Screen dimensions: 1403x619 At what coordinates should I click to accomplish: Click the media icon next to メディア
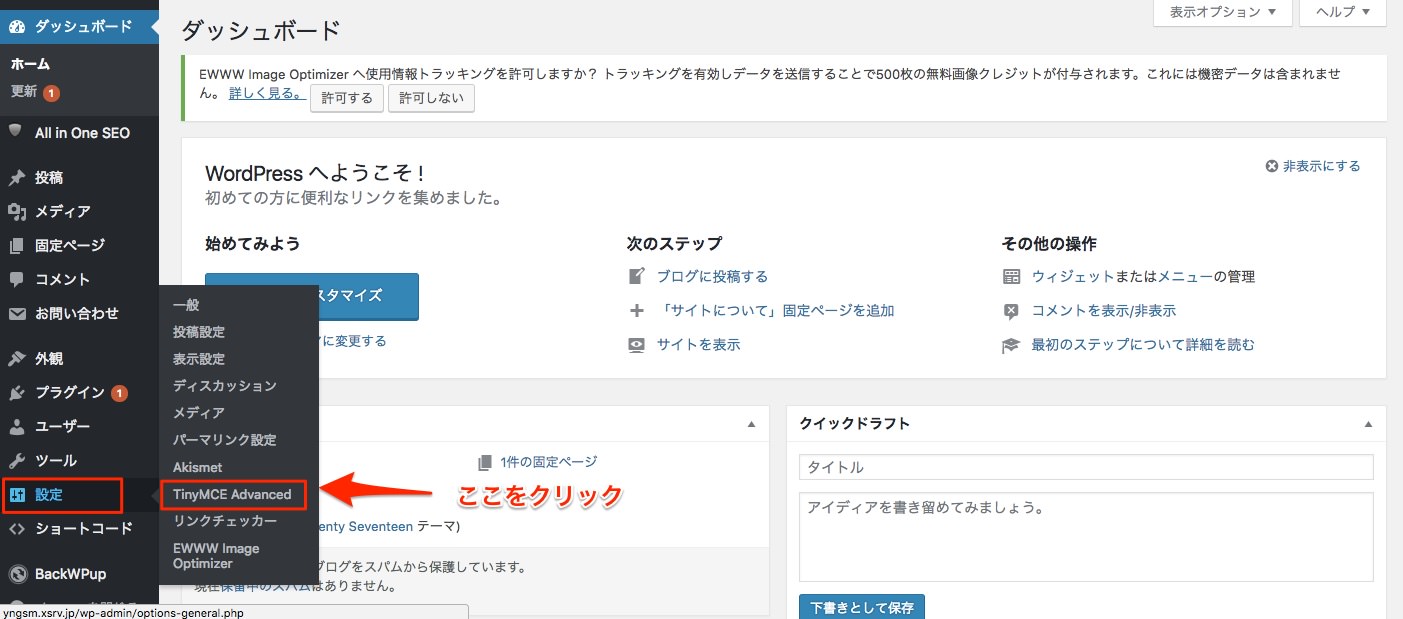(x=16, y=212)
